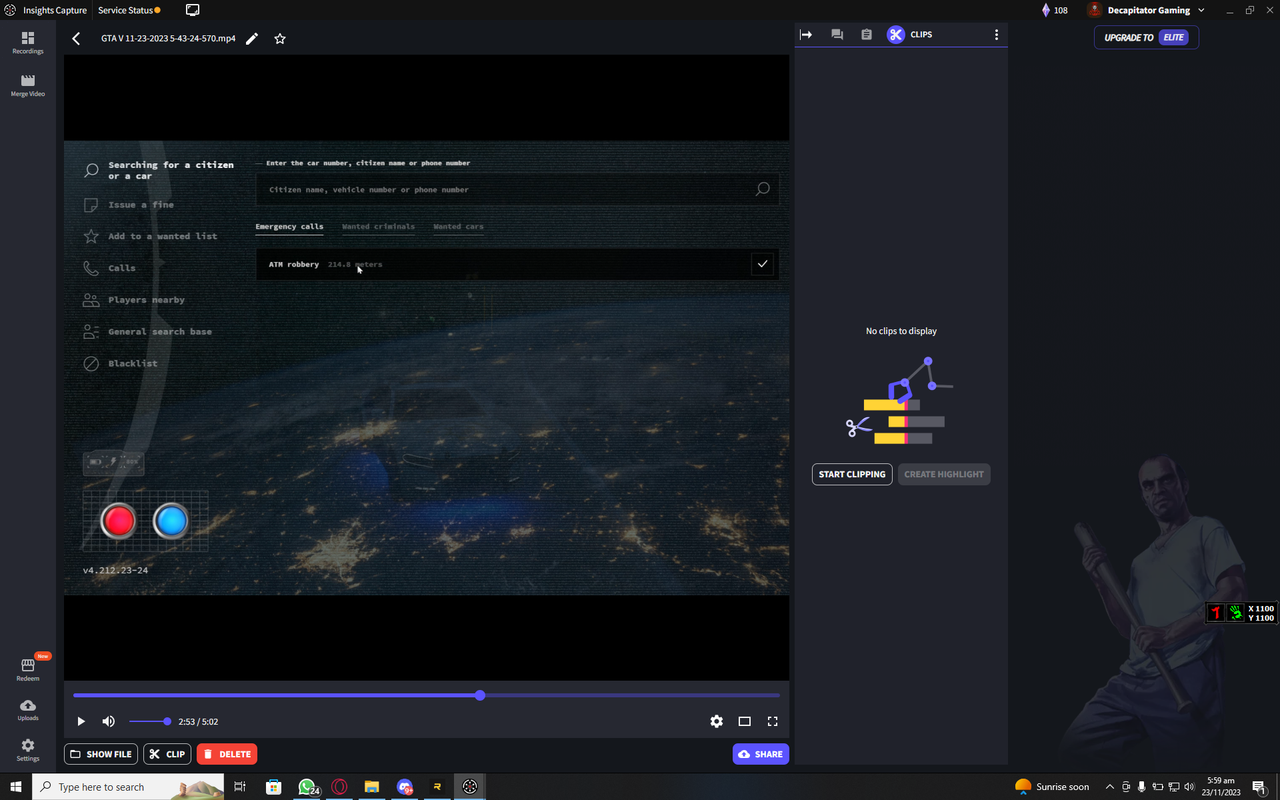Click the GTA V file name title
Screen dimensions: 1280x800
pos(168,38)
